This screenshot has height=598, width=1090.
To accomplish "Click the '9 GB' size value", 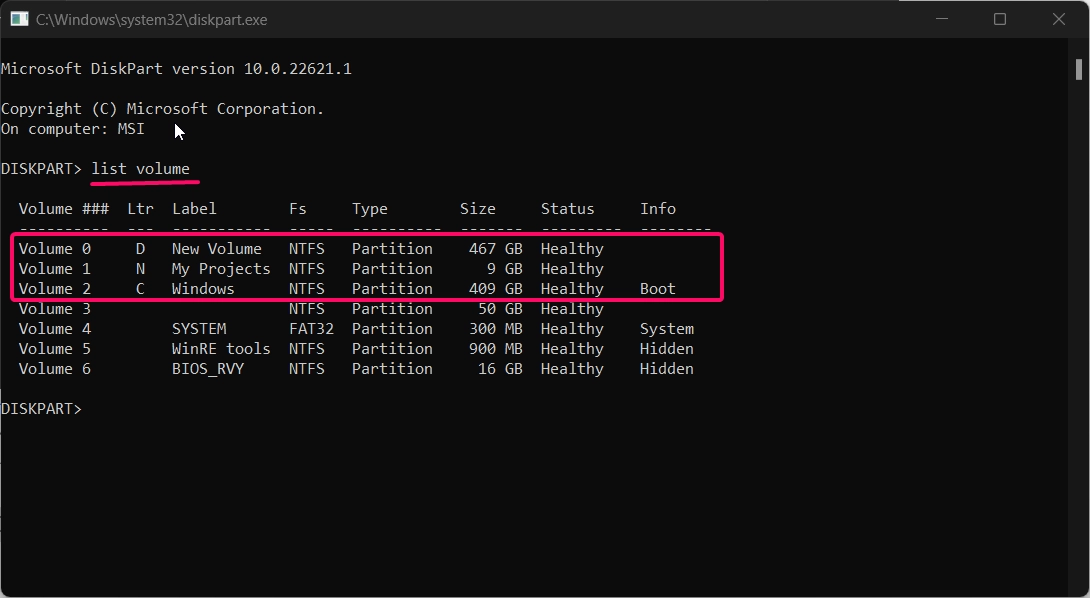I will [505, 269].
